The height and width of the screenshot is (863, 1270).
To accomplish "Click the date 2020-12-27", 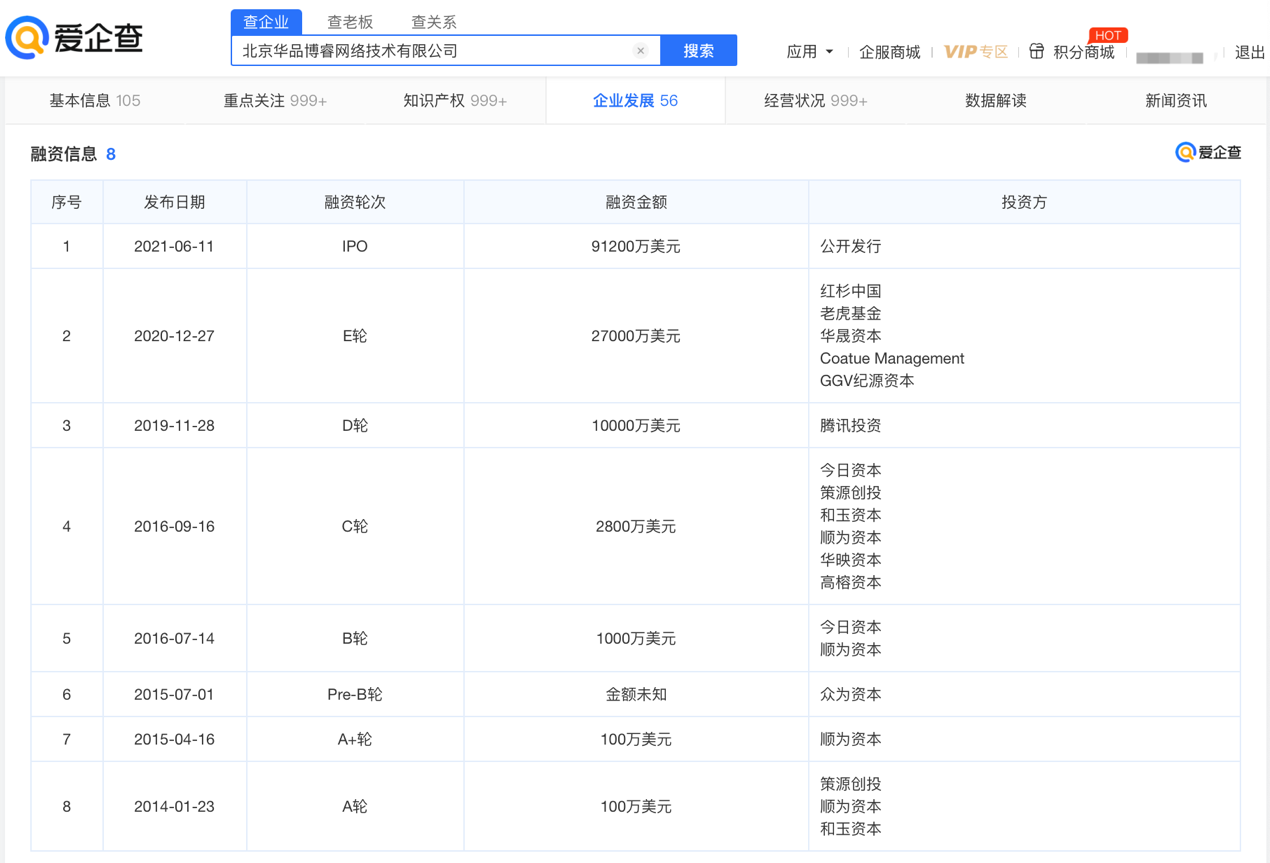I will [x=174, y=336].
